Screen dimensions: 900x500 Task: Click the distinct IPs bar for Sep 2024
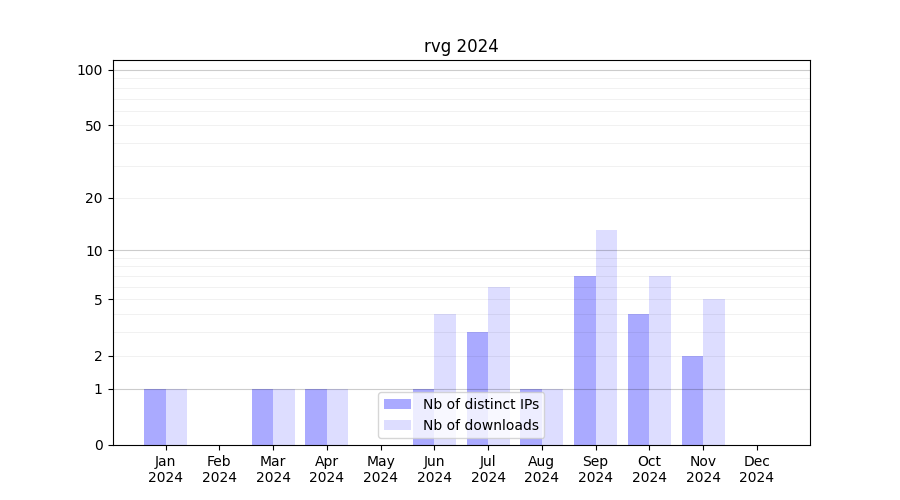click(x=585, y=360)
